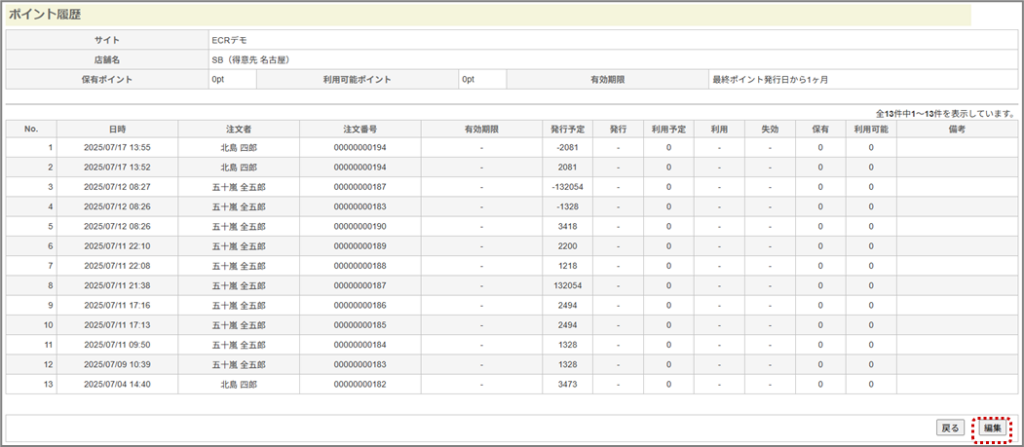Viewport: 1024px width, 447px height.
Task: Select order number 00000000182
Action: pos(360,384)
